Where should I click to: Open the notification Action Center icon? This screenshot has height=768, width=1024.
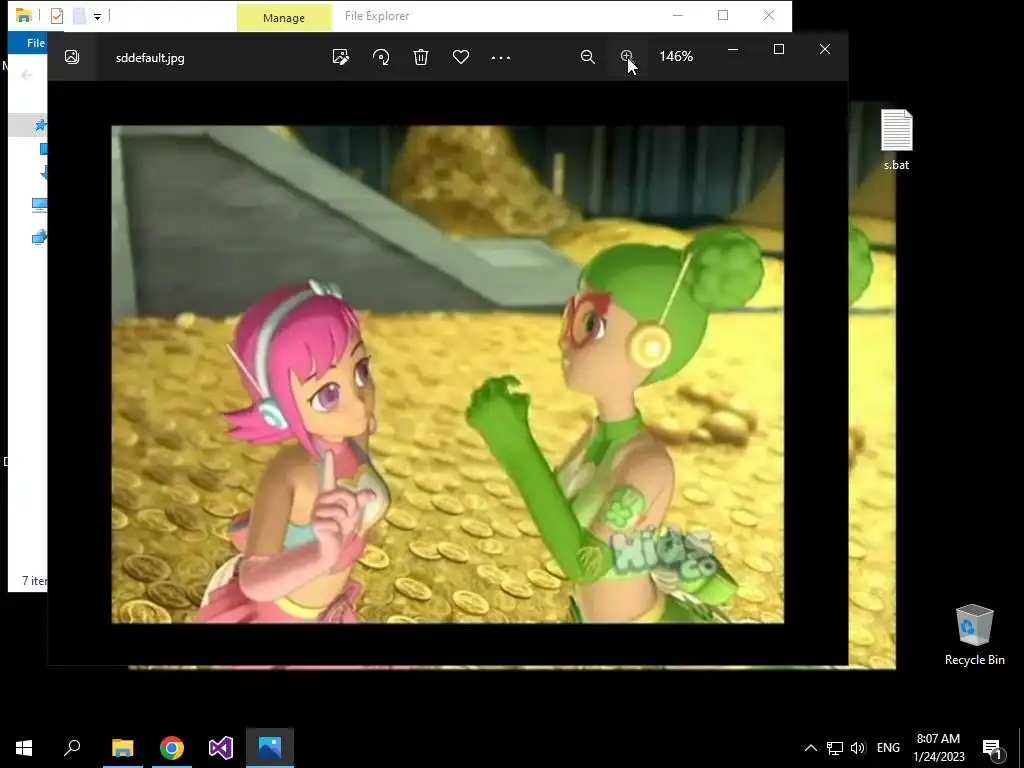click(992, 748)
